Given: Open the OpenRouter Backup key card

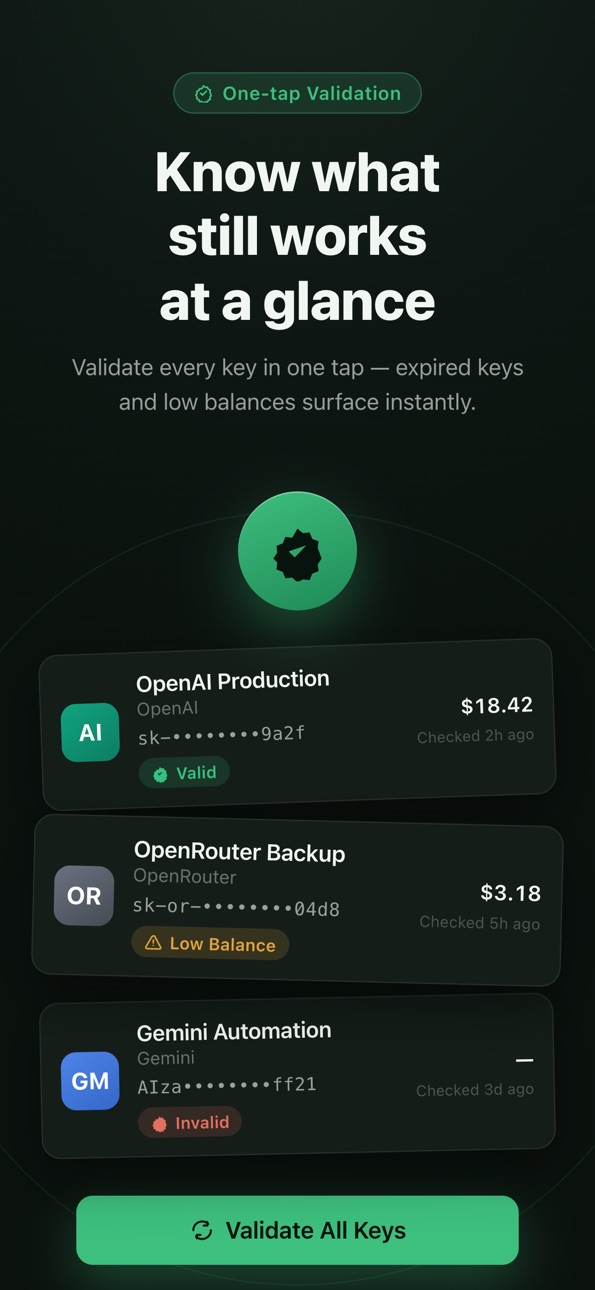Looking at the screenshot, I should (x=297, y=900).
